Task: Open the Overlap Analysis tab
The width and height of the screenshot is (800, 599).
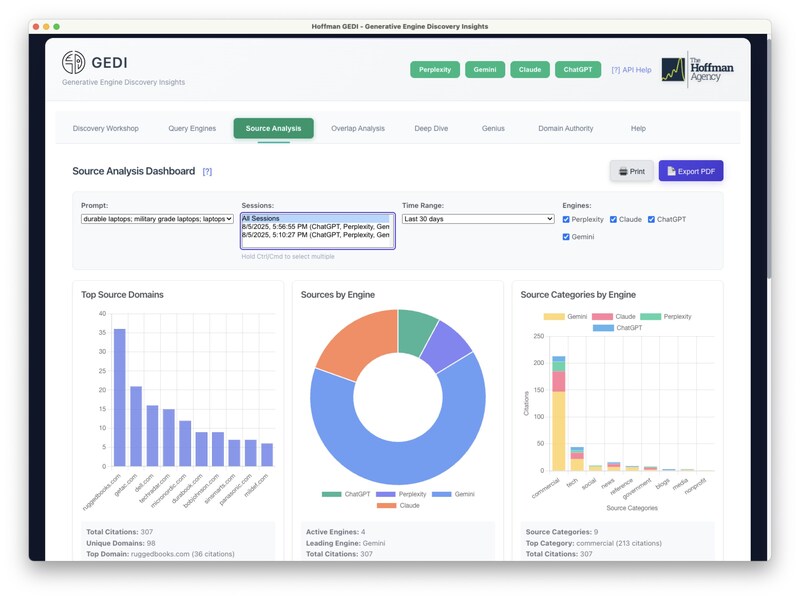Action: pyautogui.click(x=358, y=129)
